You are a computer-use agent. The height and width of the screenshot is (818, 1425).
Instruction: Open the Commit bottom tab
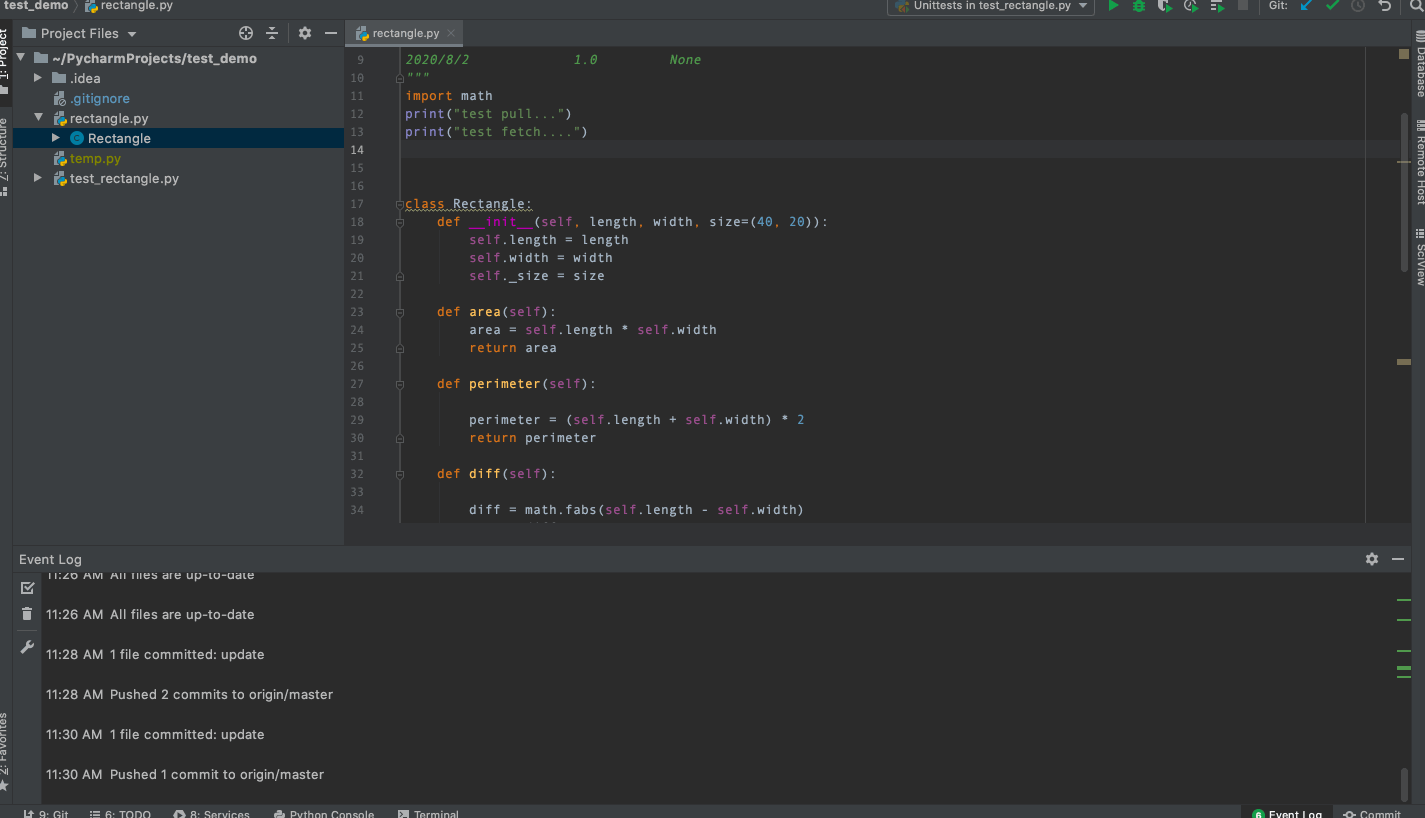pos(1372,813)
